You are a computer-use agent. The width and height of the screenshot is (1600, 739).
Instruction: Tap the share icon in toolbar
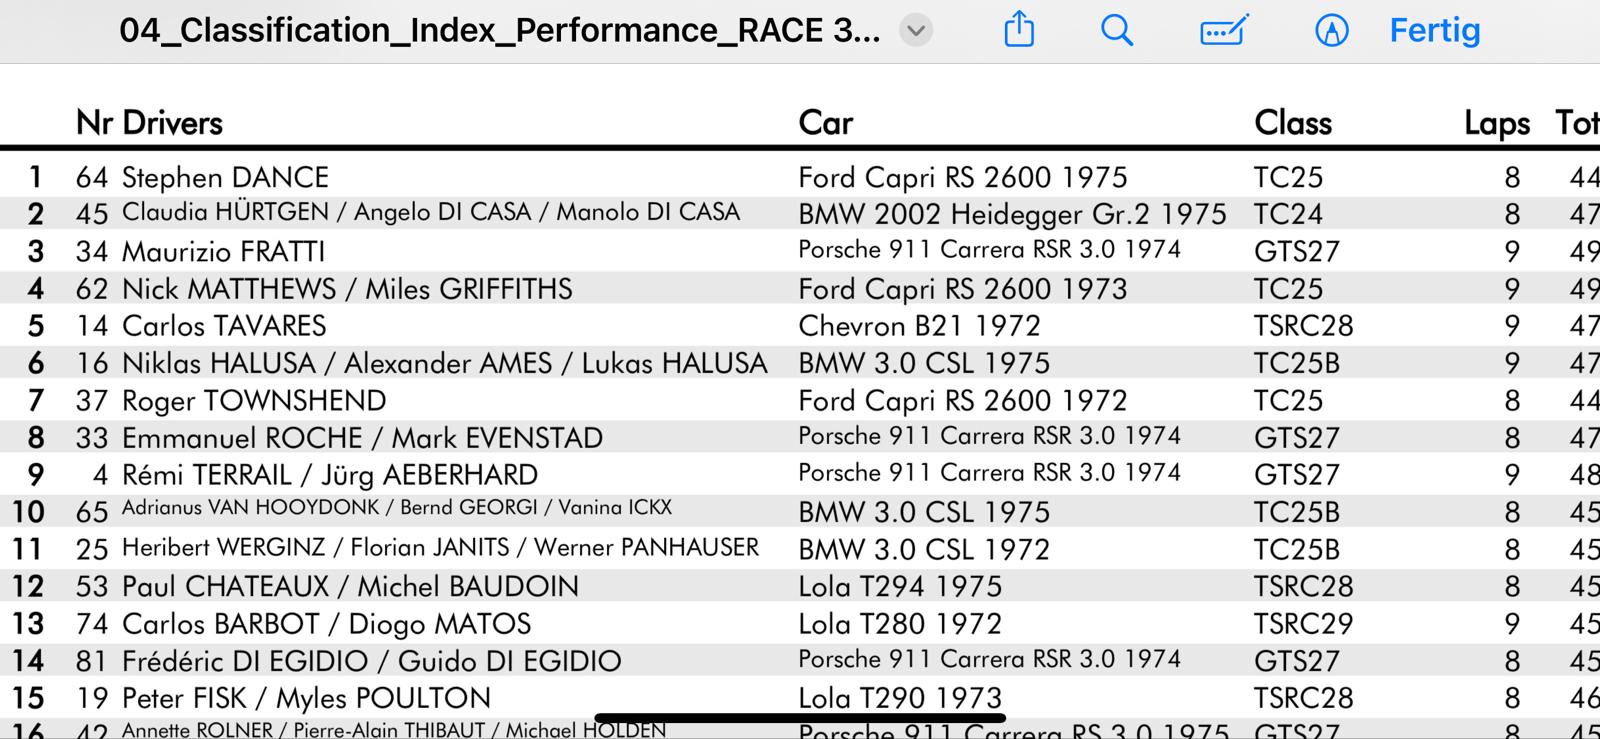coord(1018,30)
